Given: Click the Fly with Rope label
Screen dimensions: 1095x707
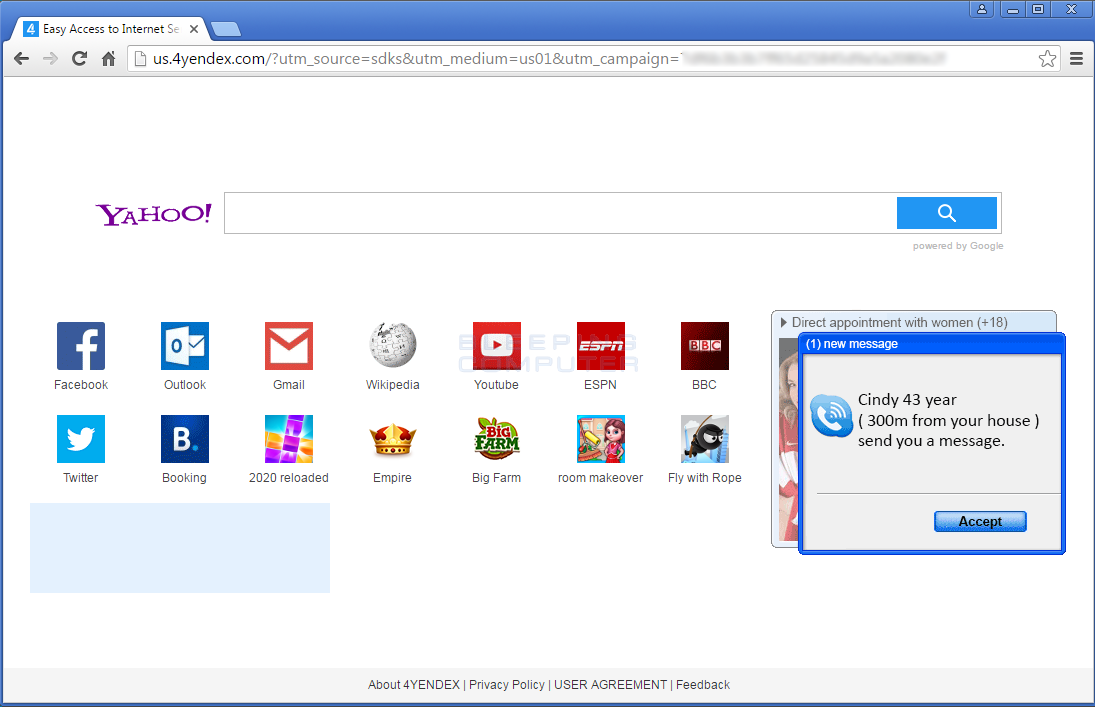Looking at the screenshot, I should (705, 478).
